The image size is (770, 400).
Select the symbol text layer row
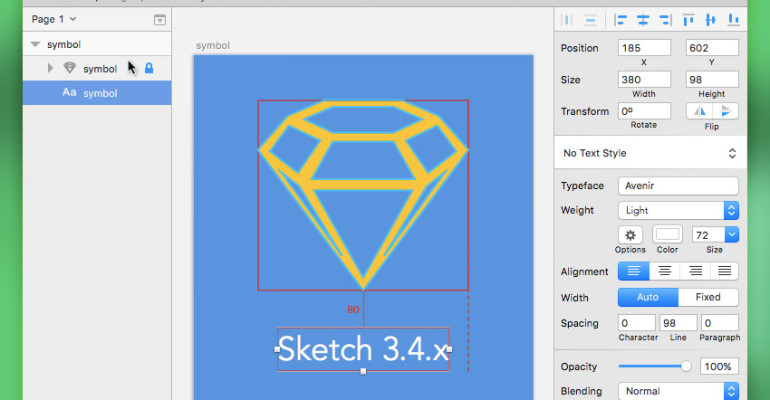pos(97,93)
